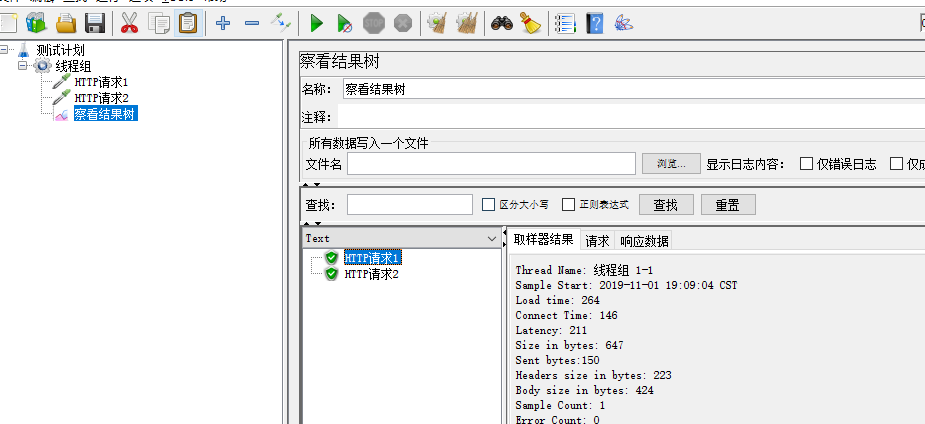925x424 pixels.
Task: Click the binoculars Search icon
Action: (502, 22)
